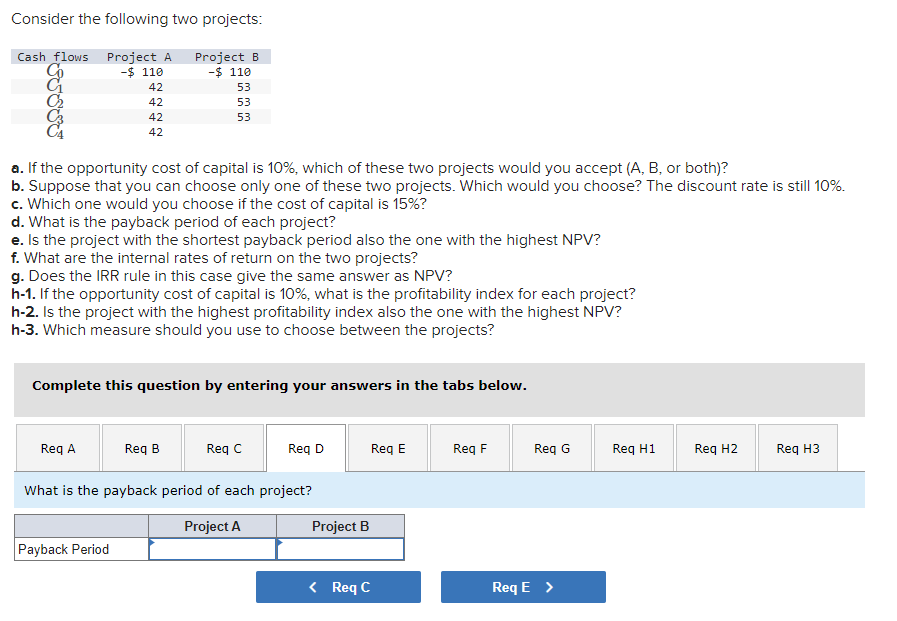Click the Project B payback period entry field
Viewport: 897px width, 621px height.
[x=342, y=549]
